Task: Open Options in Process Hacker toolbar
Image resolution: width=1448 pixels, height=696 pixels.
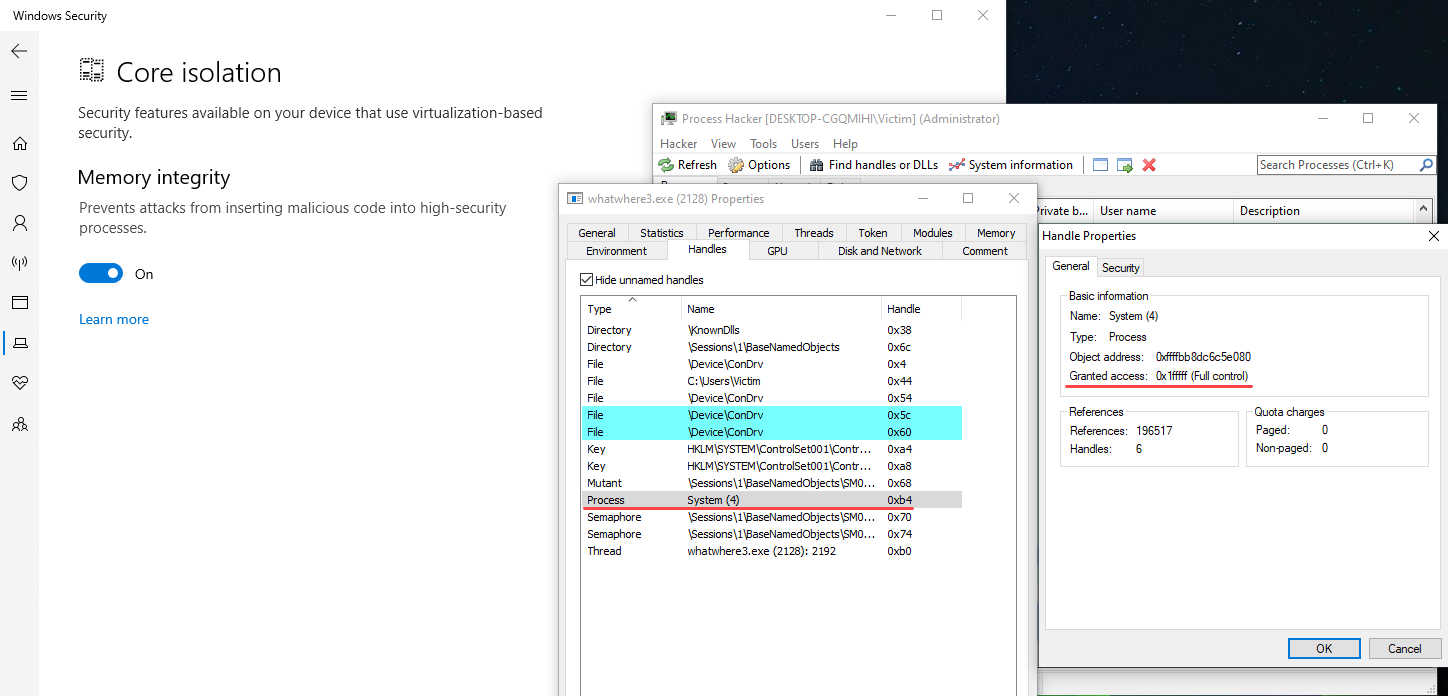Action: point(759,165)
